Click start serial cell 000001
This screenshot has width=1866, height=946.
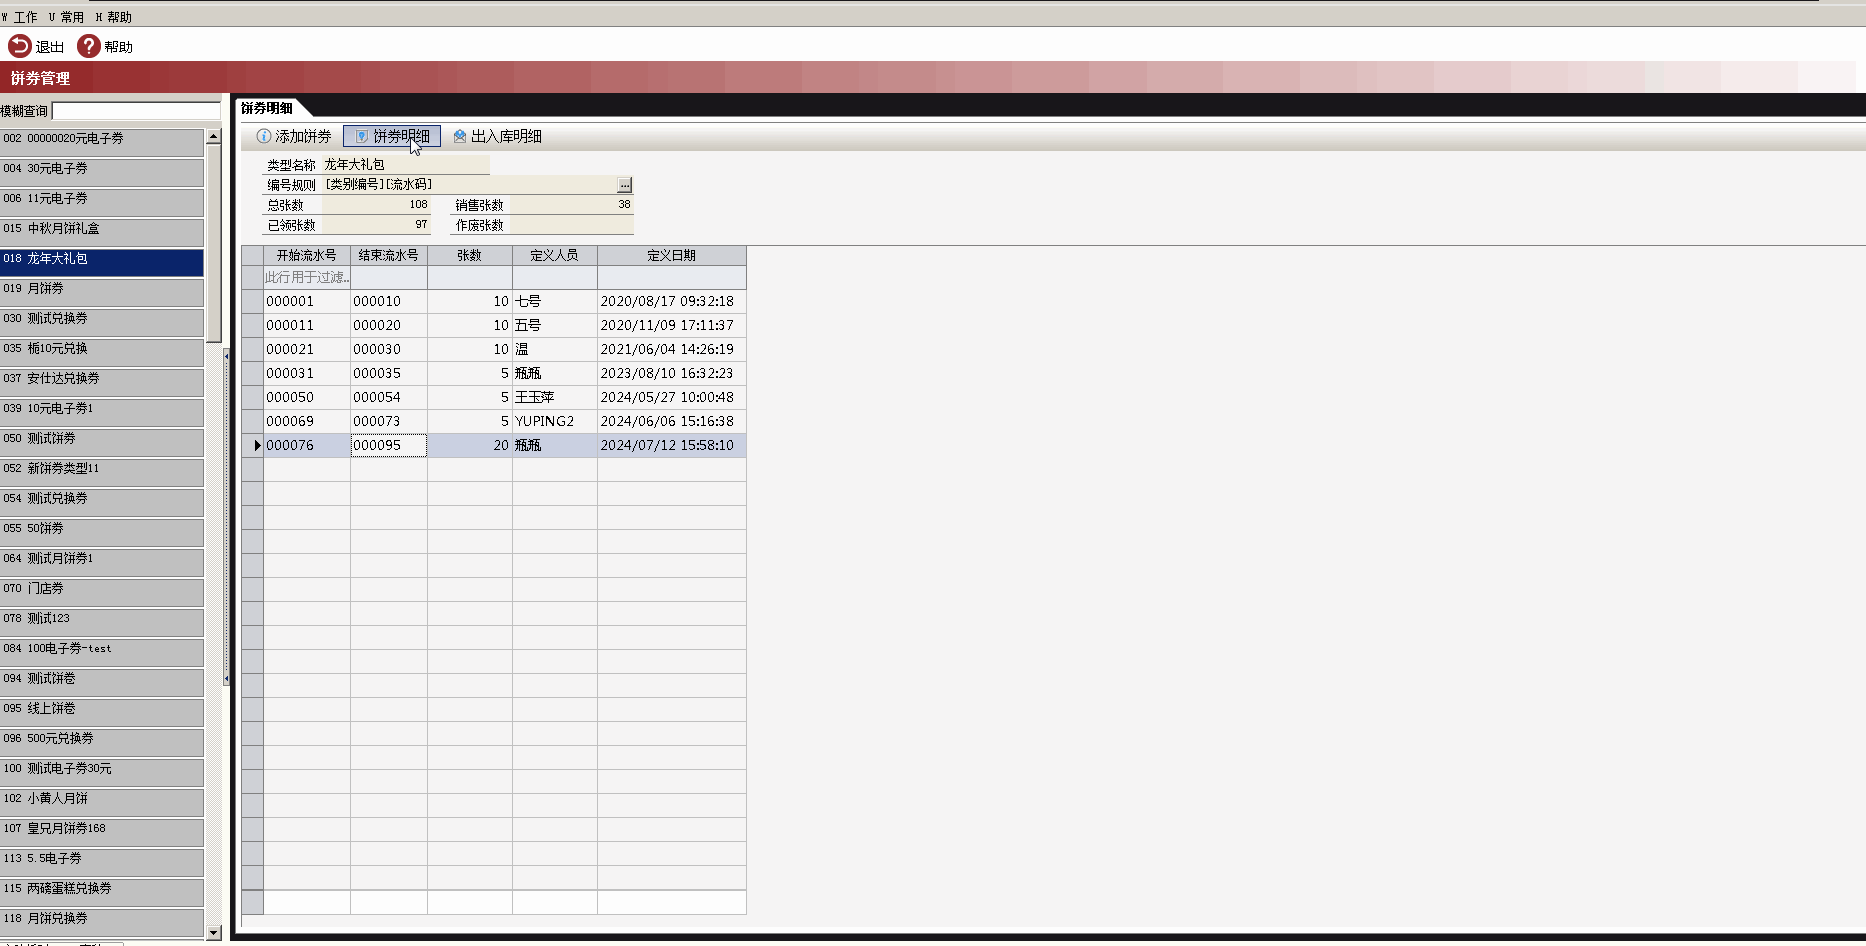307,301
